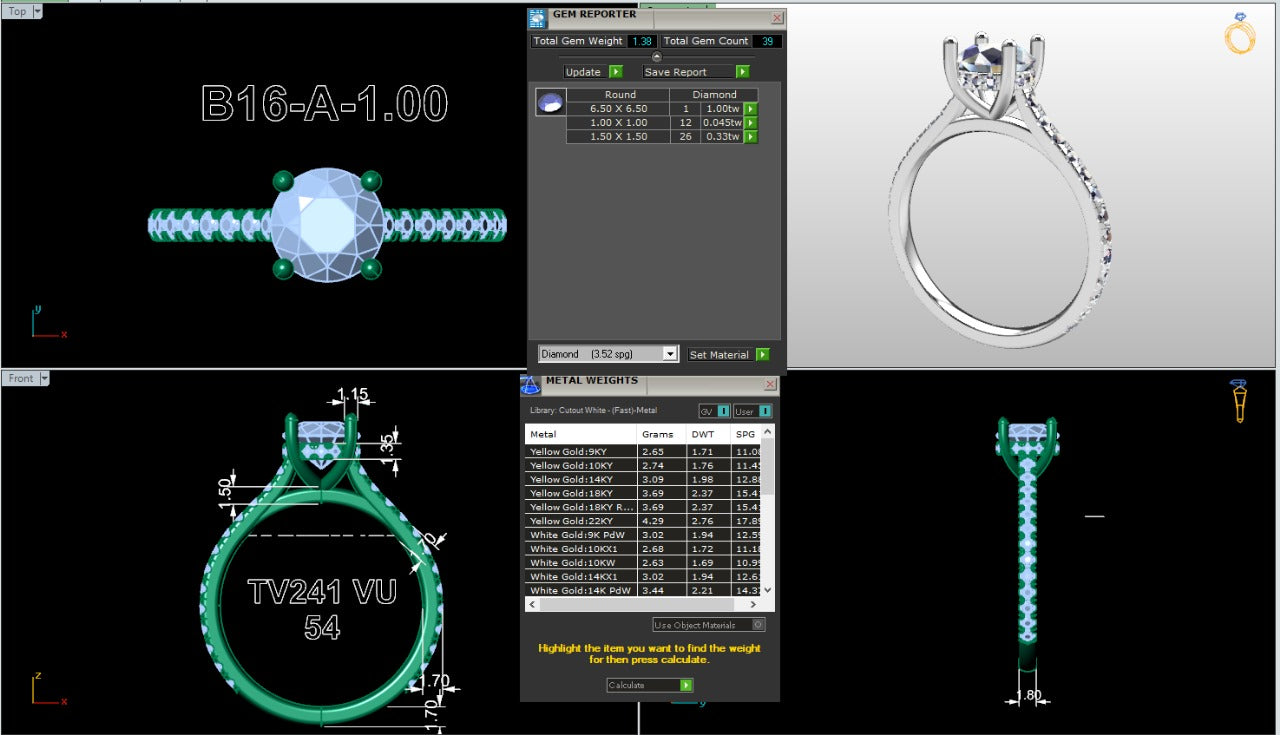Select the Yellow Gold:18KY R... row

click(643, 507)
